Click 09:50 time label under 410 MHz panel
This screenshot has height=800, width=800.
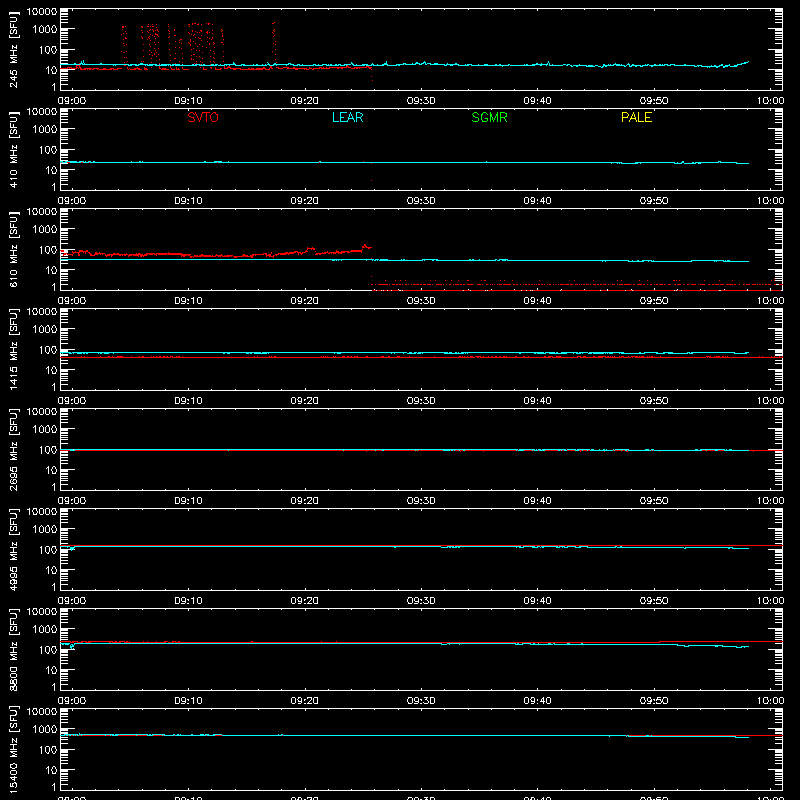point(654,201)
